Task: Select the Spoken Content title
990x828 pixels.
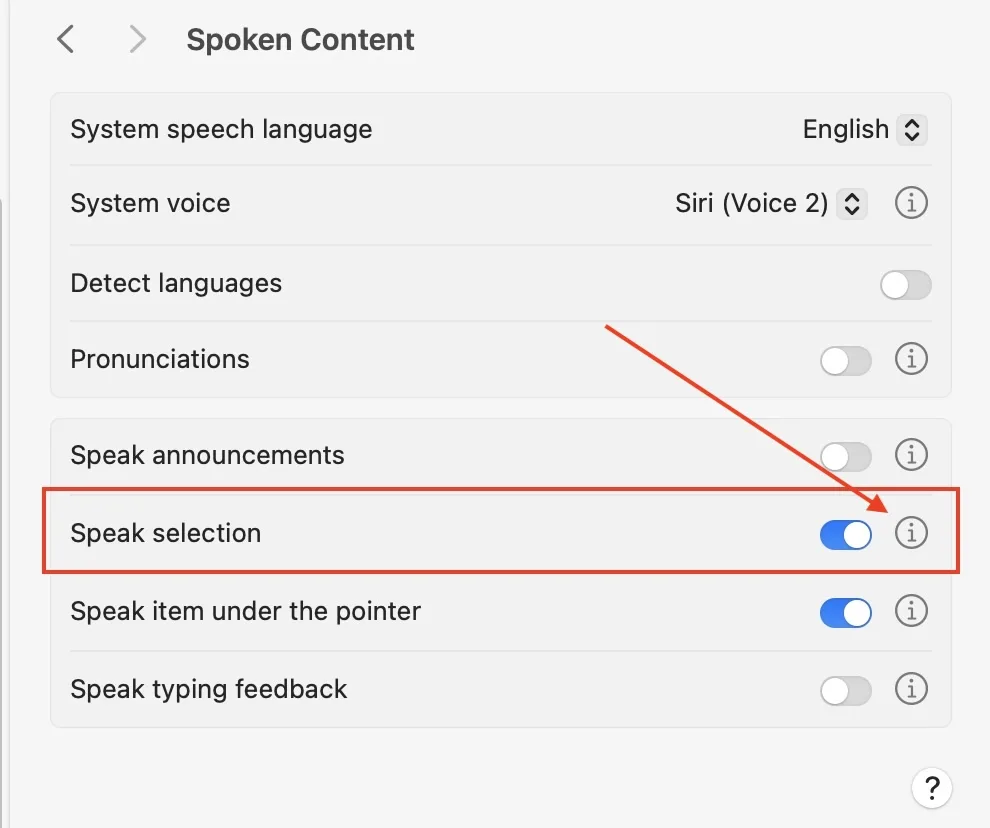Action: pos(300,39)
